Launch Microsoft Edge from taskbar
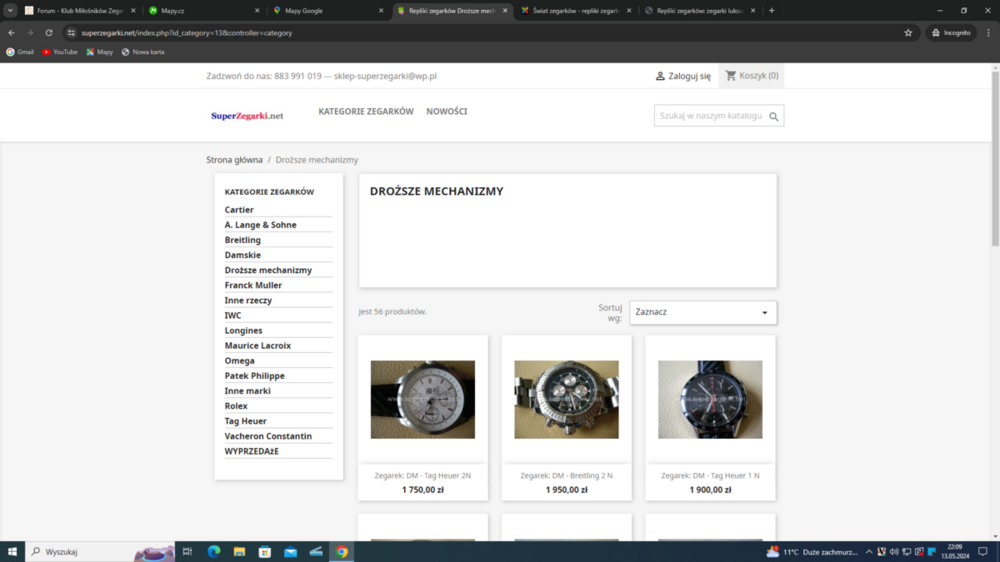Image resolution: width=1000 pixels, height=562 pixels. coord(214,551)
